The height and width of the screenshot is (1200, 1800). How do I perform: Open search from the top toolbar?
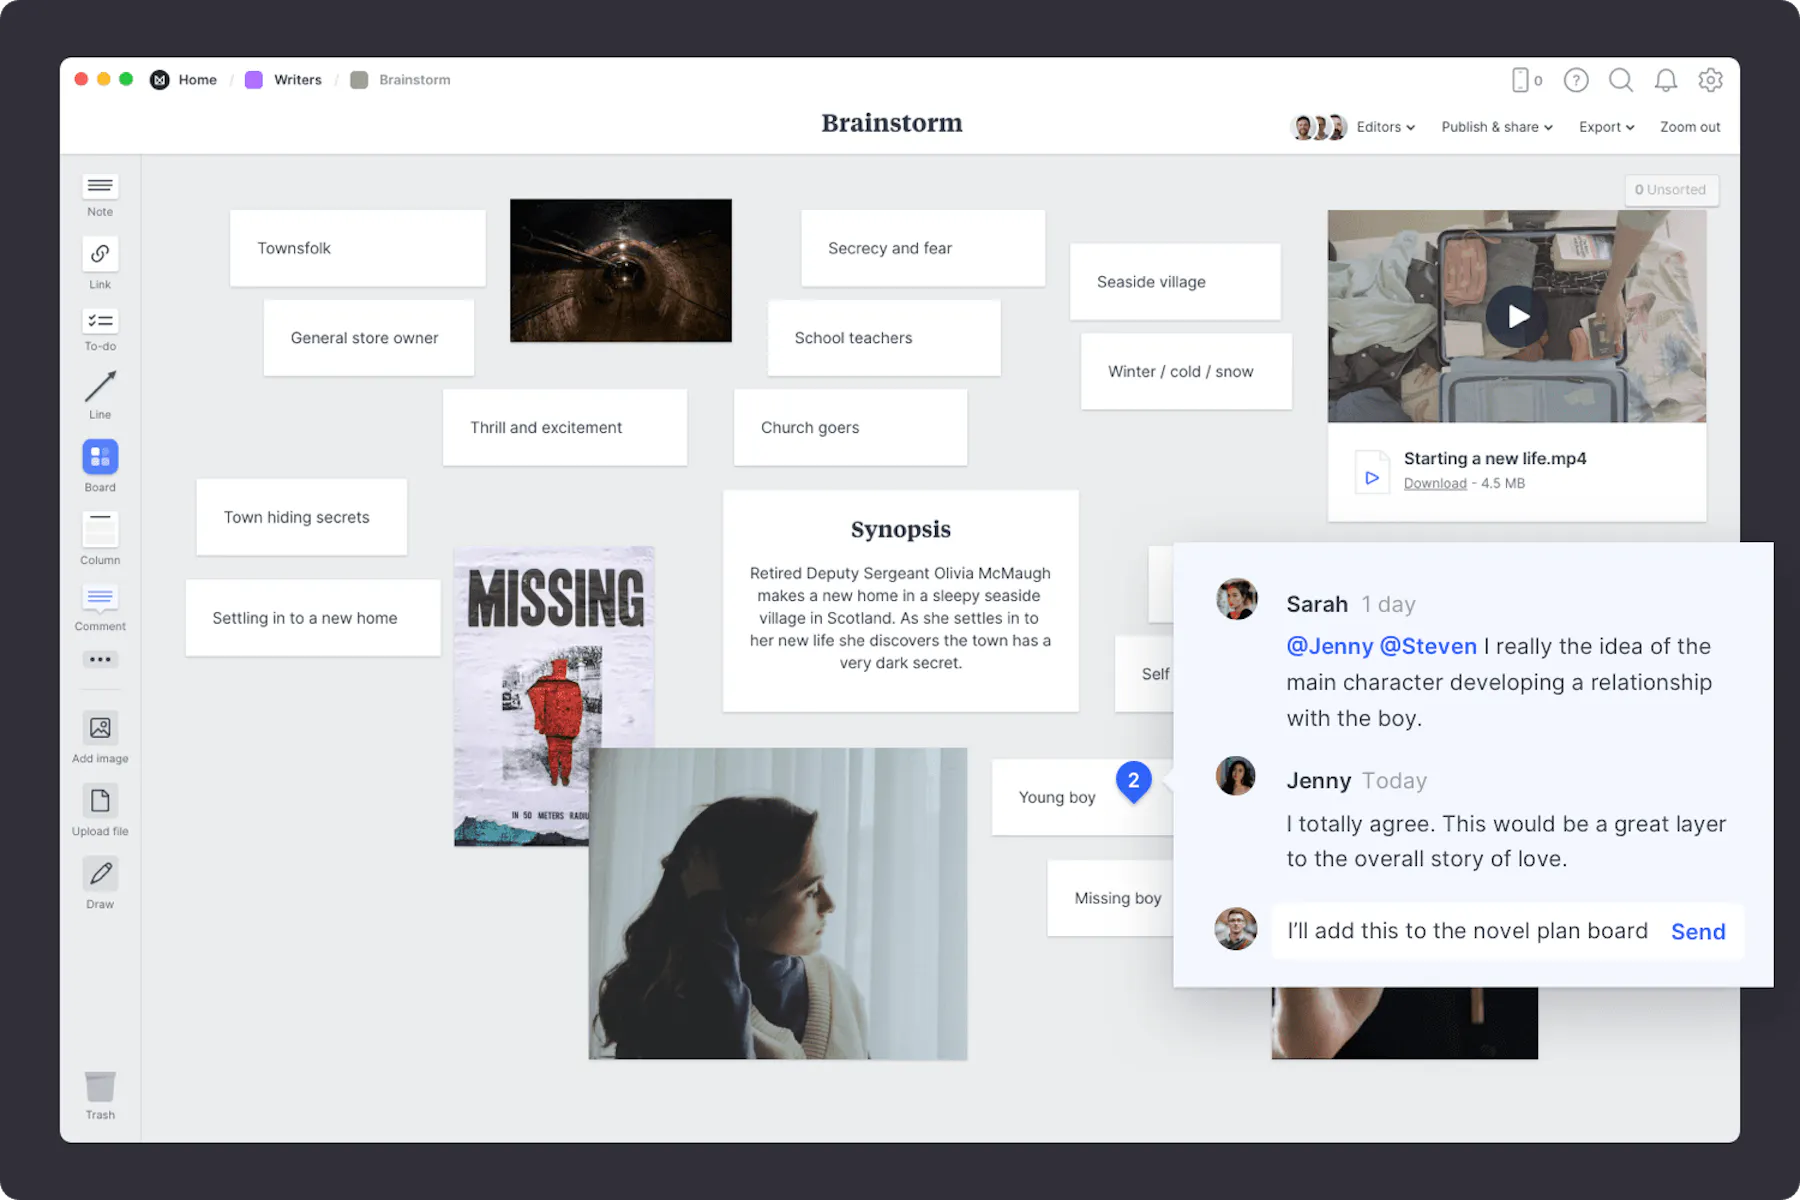1621,80
